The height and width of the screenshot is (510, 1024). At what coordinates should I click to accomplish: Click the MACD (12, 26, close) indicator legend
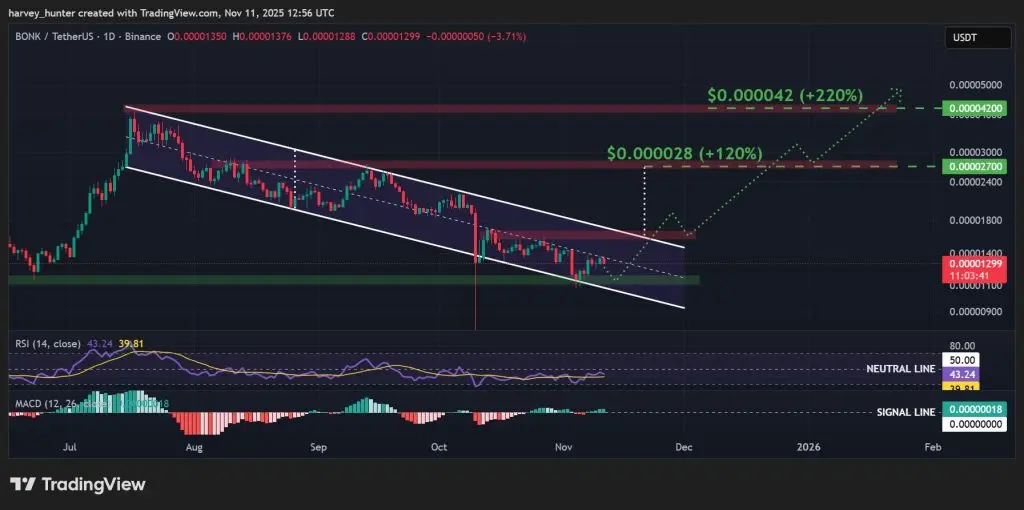tap(59, 404)
